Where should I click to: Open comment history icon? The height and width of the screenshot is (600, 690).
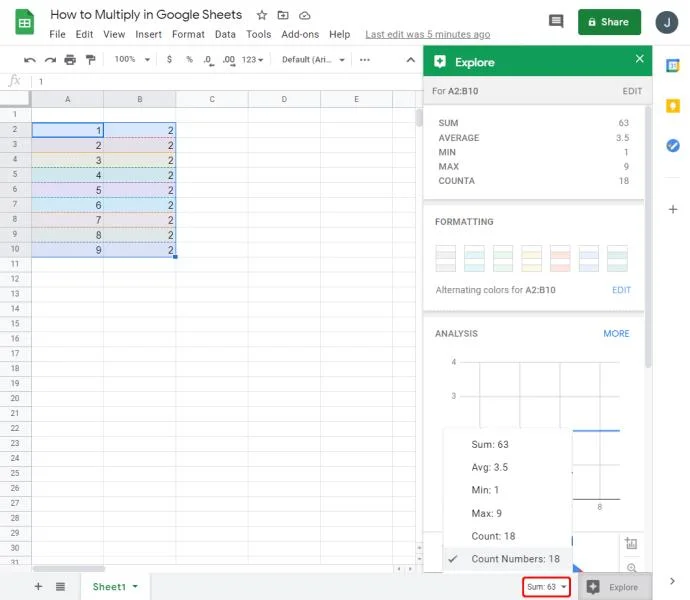[x=556, y=21]
